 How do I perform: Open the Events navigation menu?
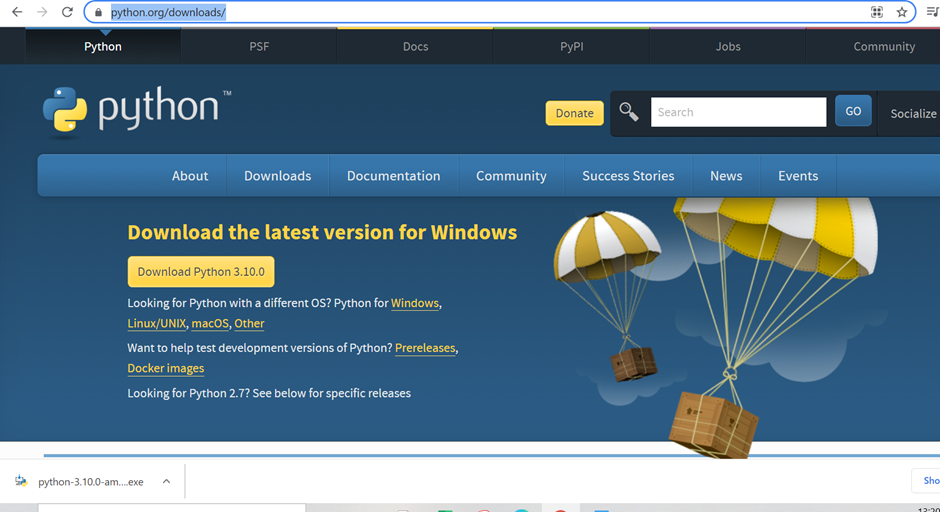tap(798, 176)
